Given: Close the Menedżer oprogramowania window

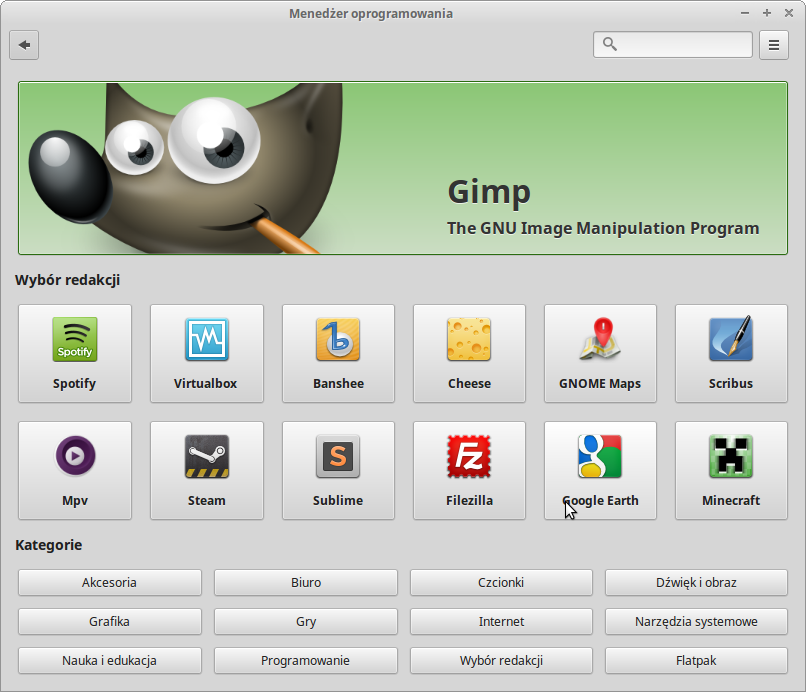Looking at the screenshot, I should pyautogui.click(x=789, y=13).
